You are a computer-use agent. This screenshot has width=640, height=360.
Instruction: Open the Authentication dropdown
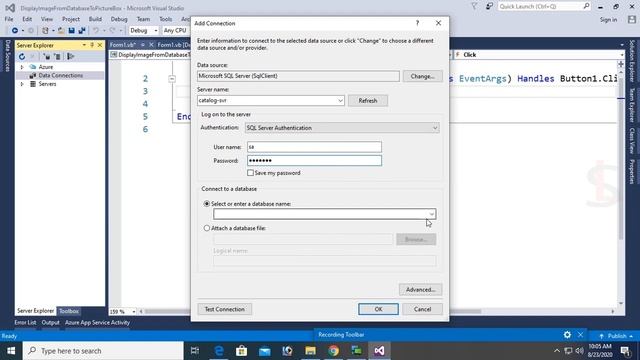(435, 128)
